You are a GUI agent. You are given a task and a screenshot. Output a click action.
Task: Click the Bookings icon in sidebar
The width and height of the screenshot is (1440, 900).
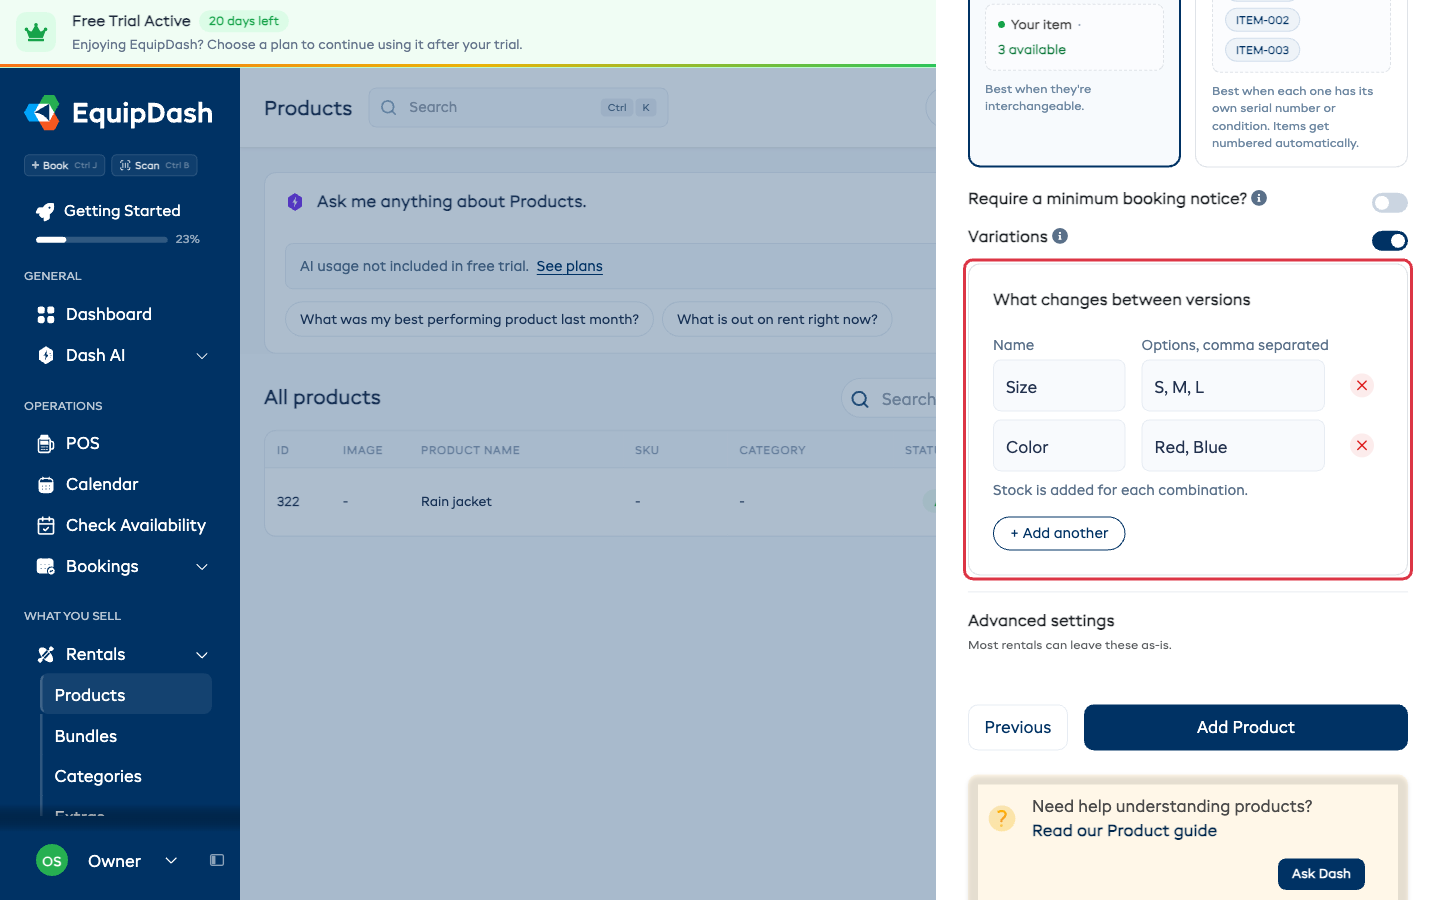(x=46, y=567)
